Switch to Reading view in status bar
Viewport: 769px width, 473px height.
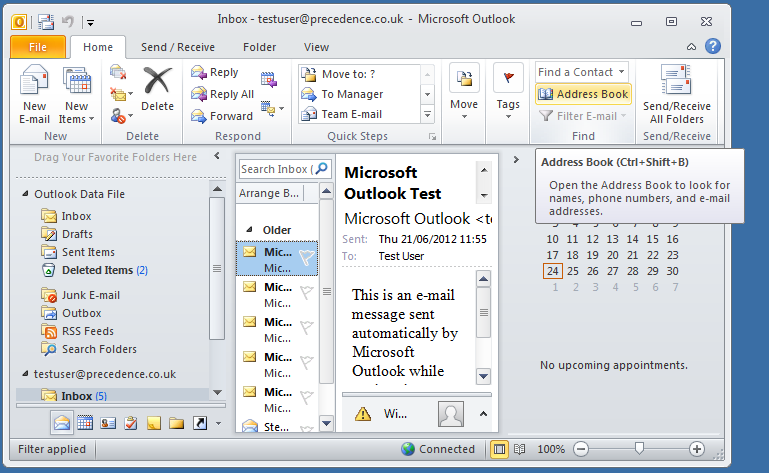(x=519, y=449)
